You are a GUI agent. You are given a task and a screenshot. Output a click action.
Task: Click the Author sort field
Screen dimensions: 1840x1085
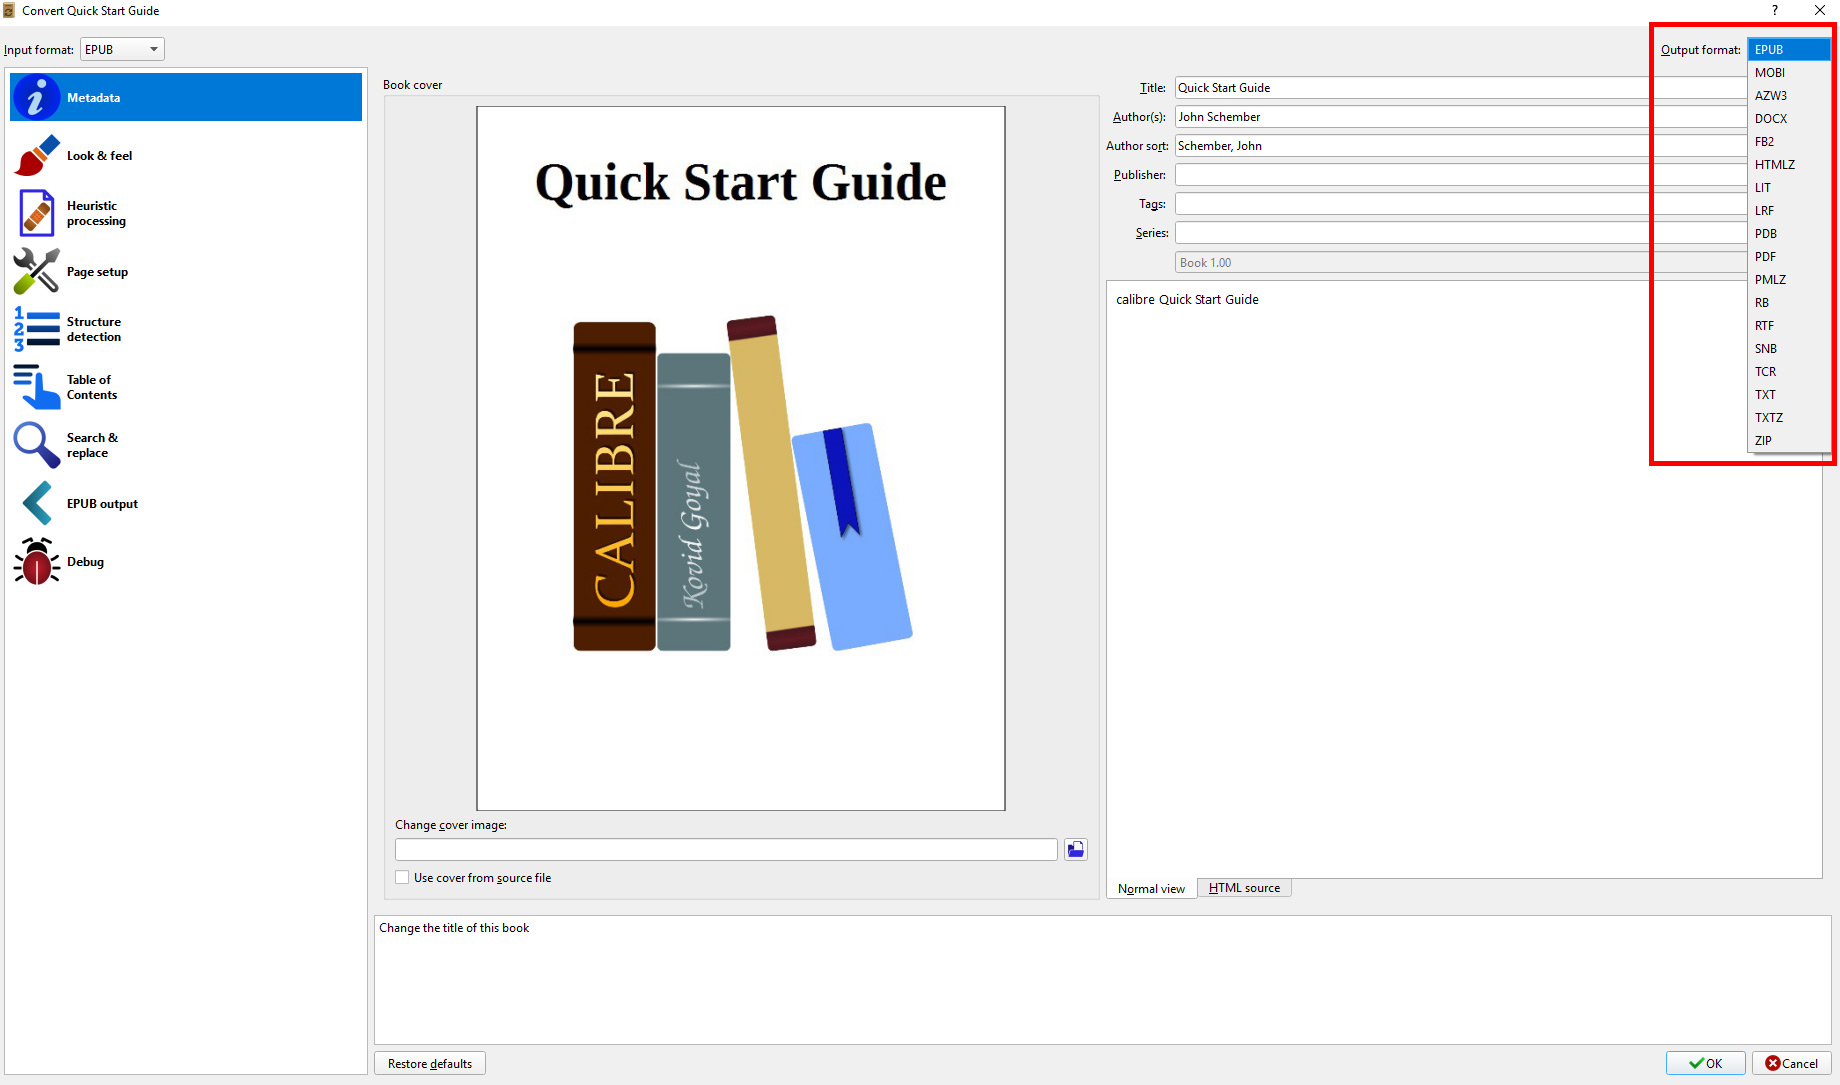[x=1461, y=146]
